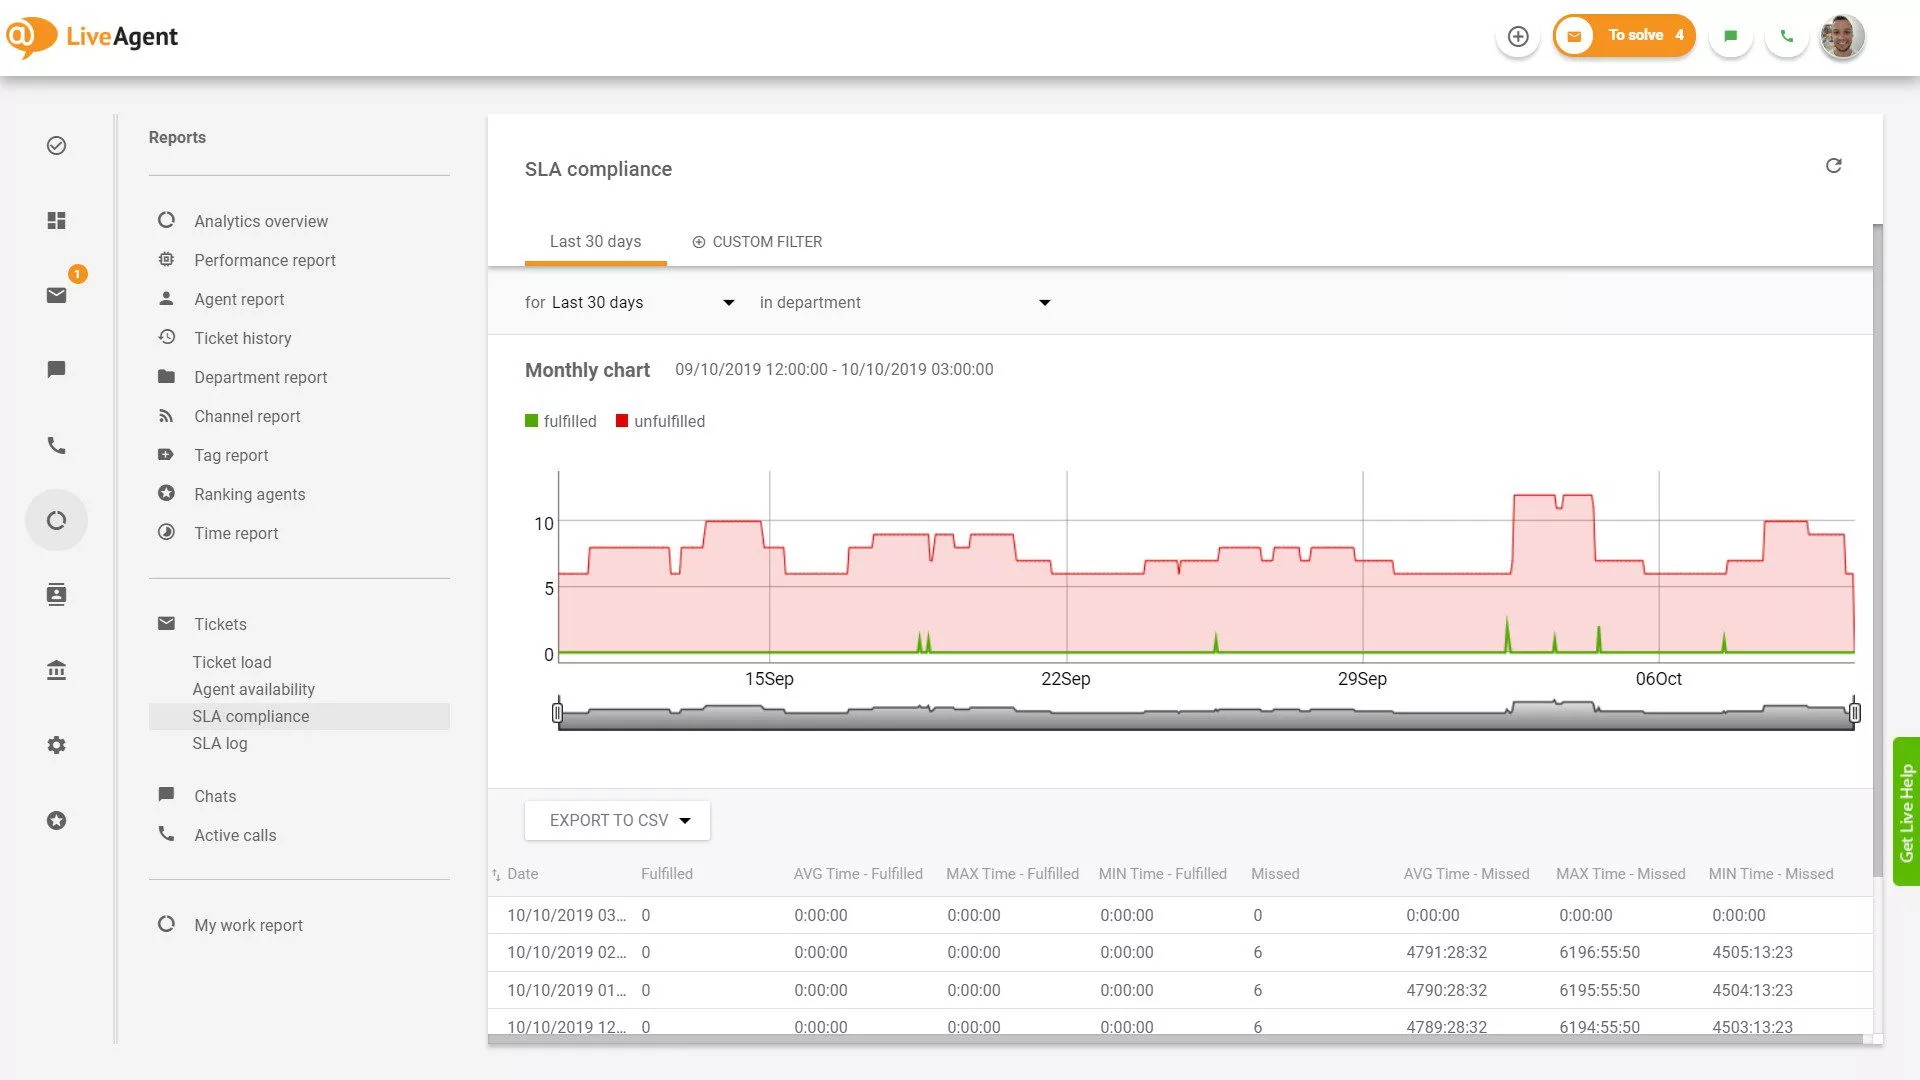Open the SLA log report
The image size is (1920, 1080).
220,743
